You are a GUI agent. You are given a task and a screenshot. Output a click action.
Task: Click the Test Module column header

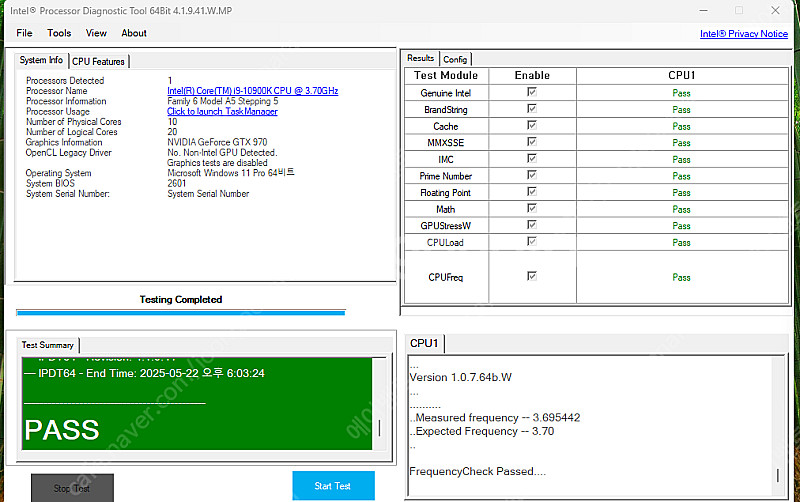446,76
